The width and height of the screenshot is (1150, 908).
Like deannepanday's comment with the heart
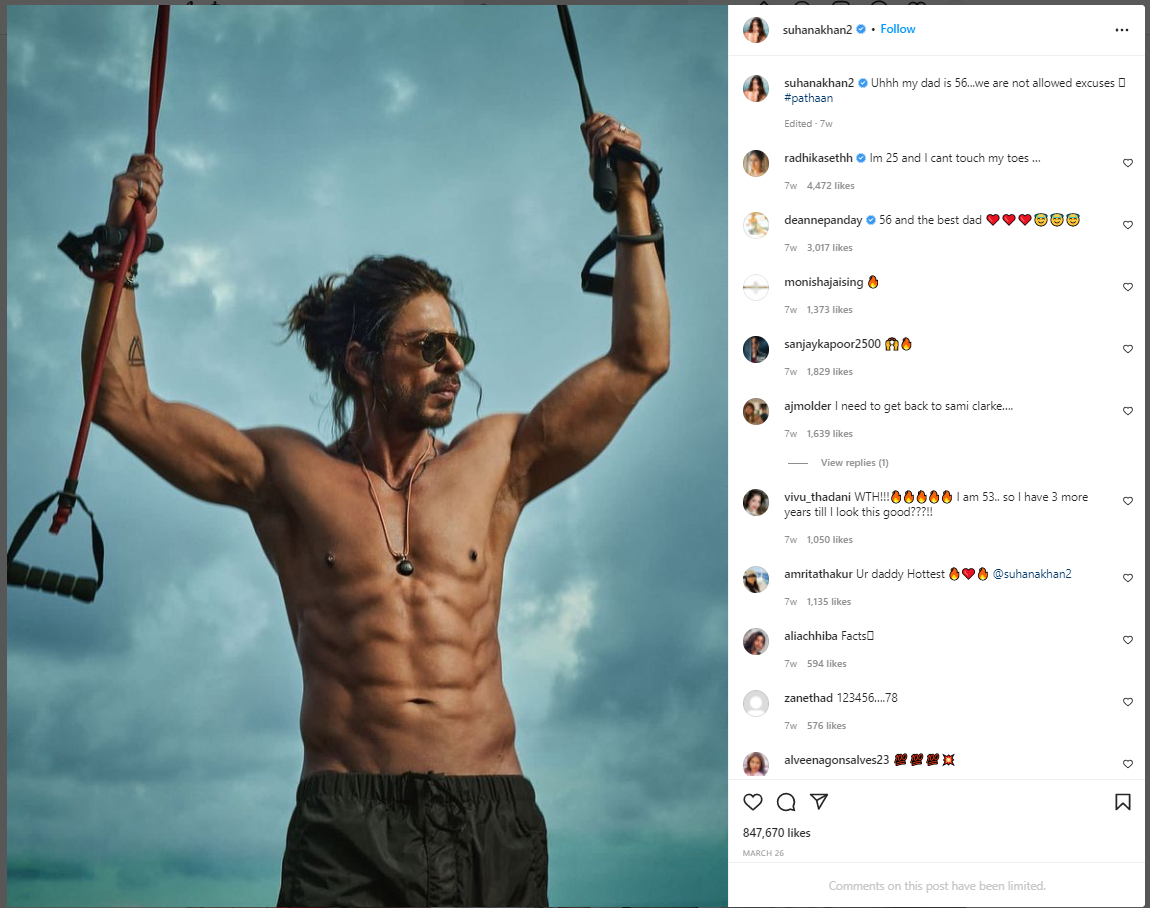[1128, 225]
